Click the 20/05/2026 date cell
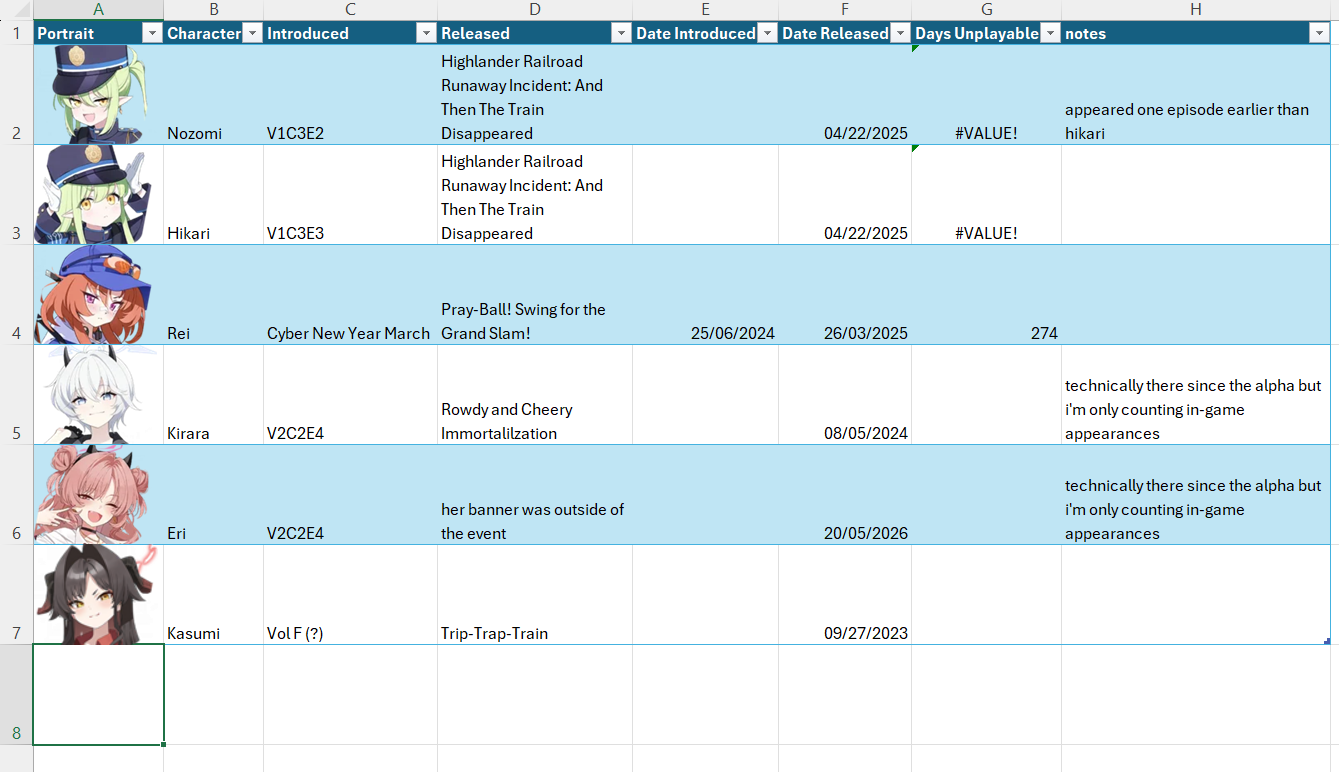The height and width of the screenshot is (772, 1339). [845, 495]
